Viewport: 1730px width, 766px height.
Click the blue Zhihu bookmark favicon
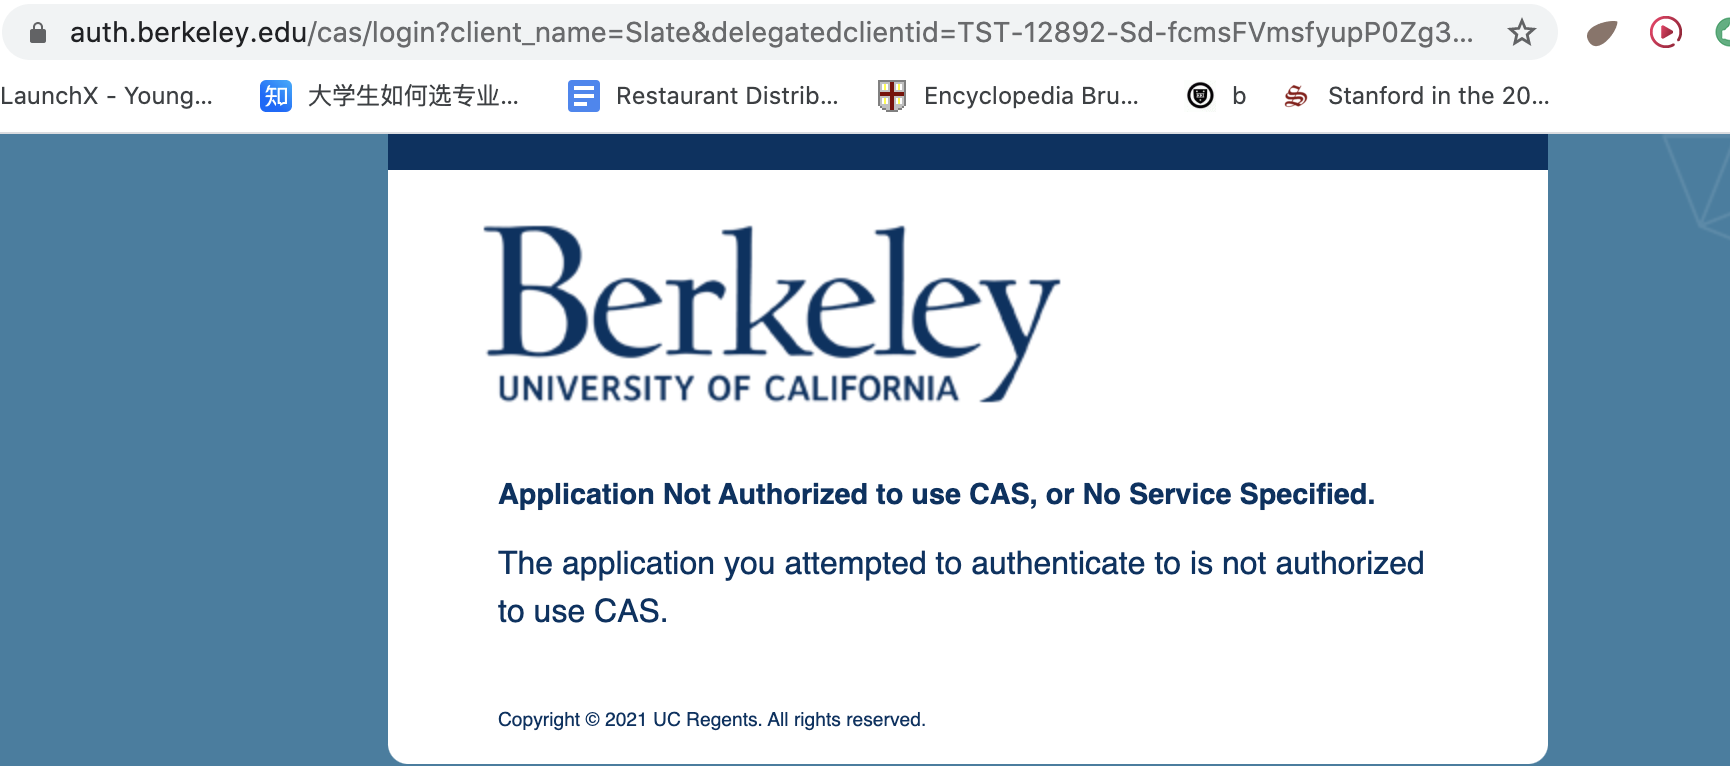pos(275,96)
